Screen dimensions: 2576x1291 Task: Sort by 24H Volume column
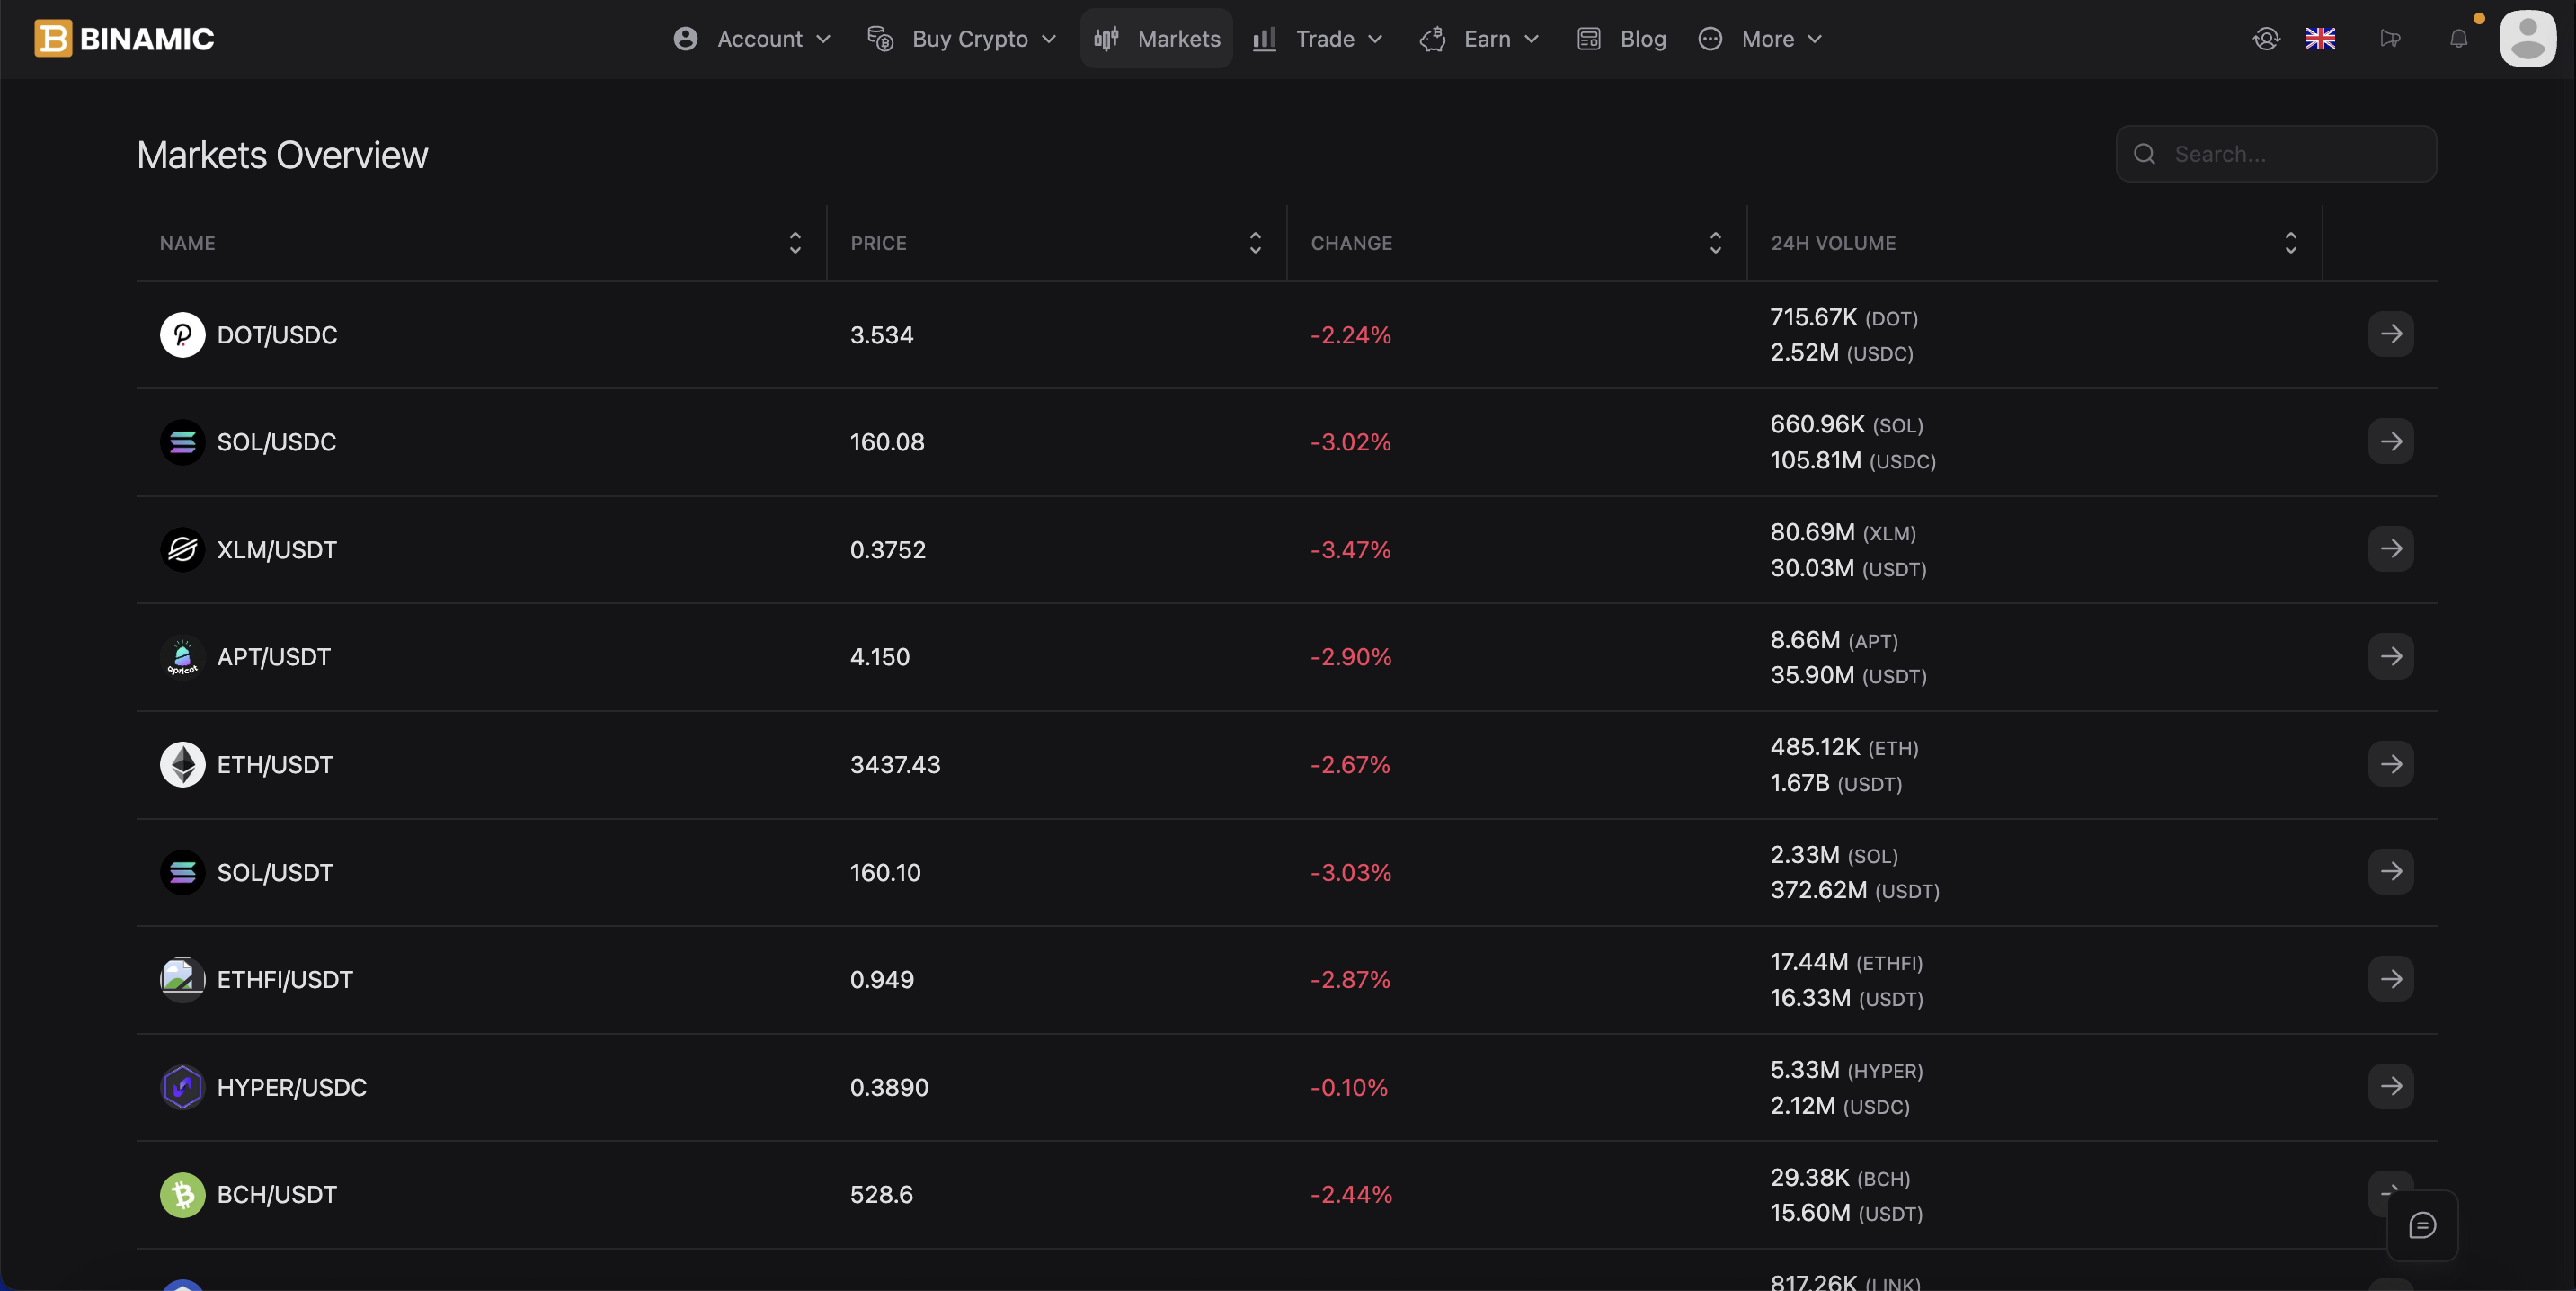pyautogui.click(x=2290, y=243)
